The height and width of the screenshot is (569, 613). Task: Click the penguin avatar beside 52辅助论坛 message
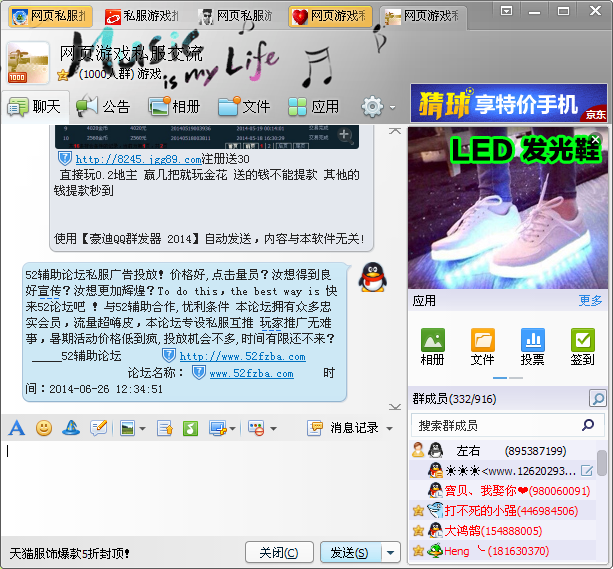click(x=373, y=277)
